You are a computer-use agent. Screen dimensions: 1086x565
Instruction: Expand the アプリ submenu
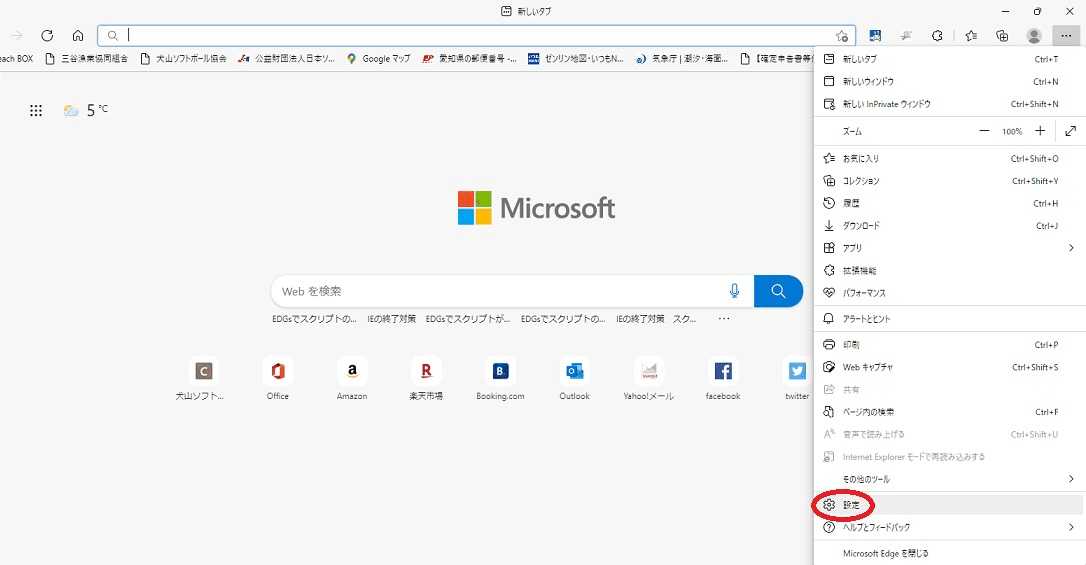pos(950,248)
